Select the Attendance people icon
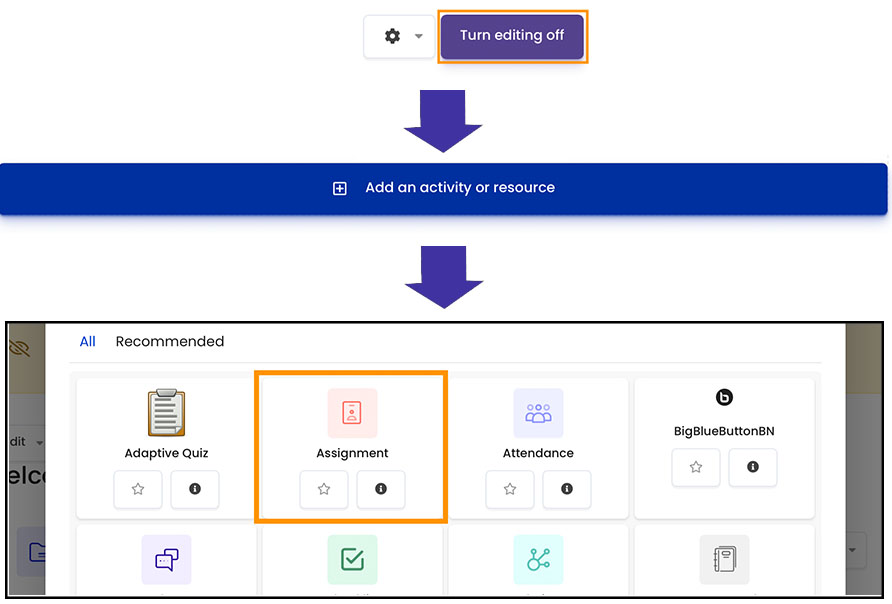Viewport: 892px width, 604px height. [538, 413]
